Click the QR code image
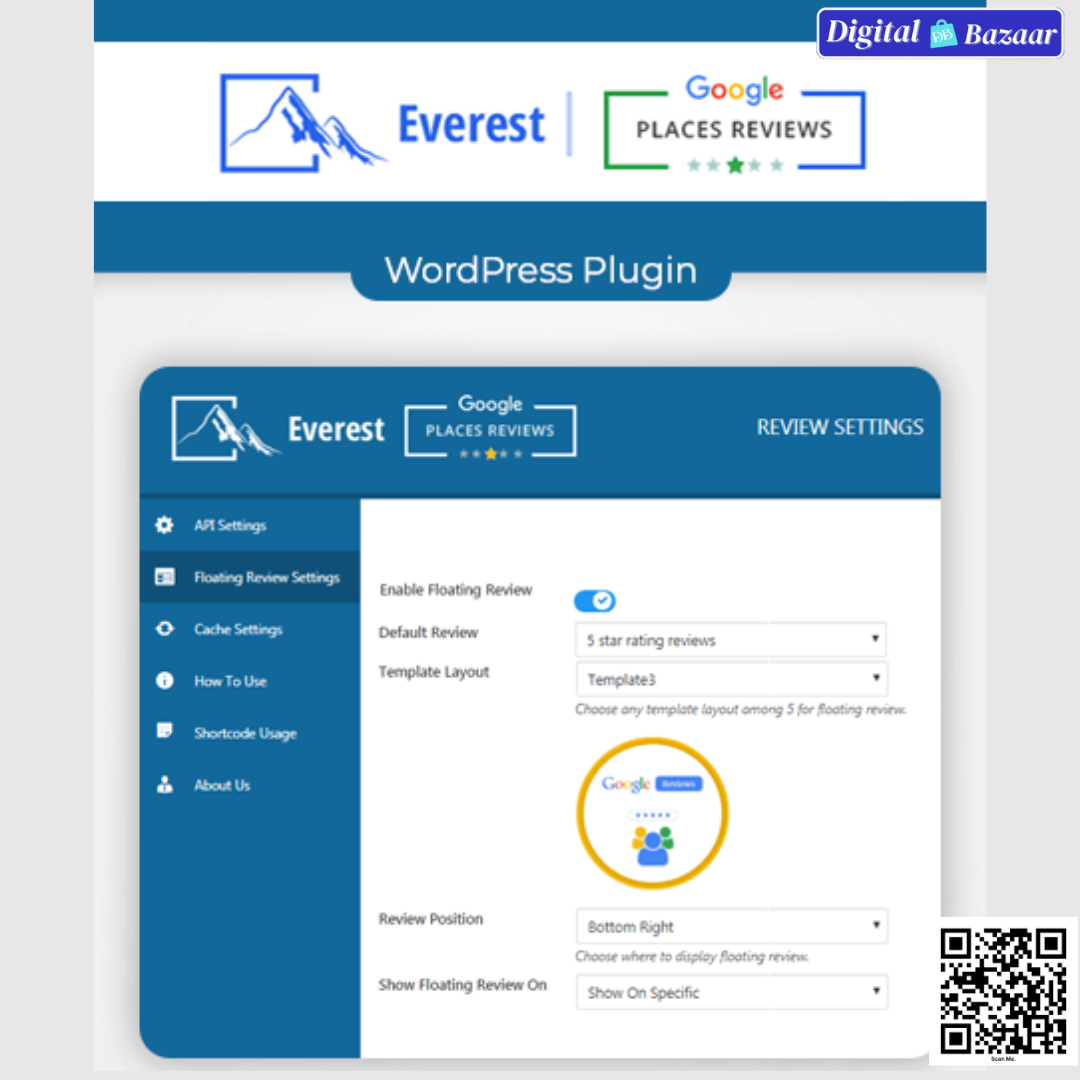The width and height of the screenshot is (1080, 1080). coord(1003,990)
